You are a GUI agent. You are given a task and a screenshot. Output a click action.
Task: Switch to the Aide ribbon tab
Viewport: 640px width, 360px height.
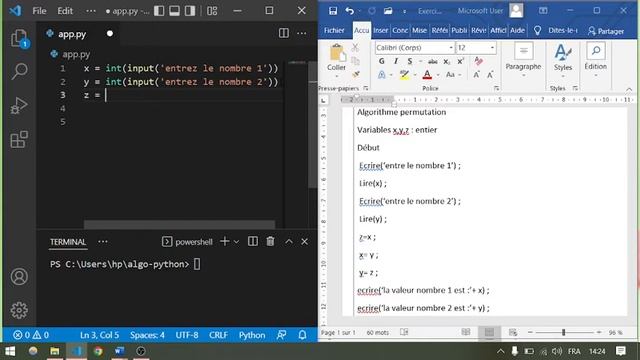[x=517, y=31]
